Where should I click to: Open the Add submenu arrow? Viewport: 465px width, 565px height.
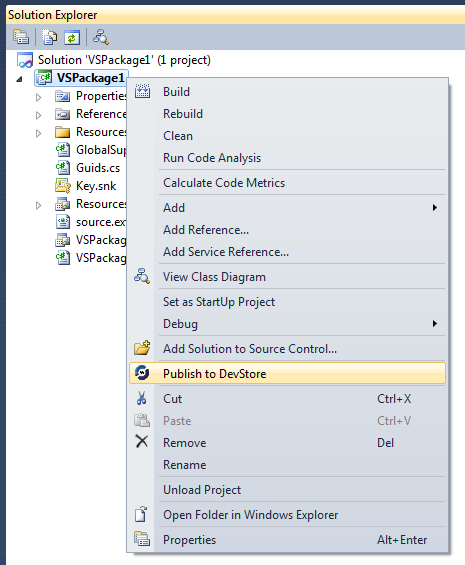point(435,208)
